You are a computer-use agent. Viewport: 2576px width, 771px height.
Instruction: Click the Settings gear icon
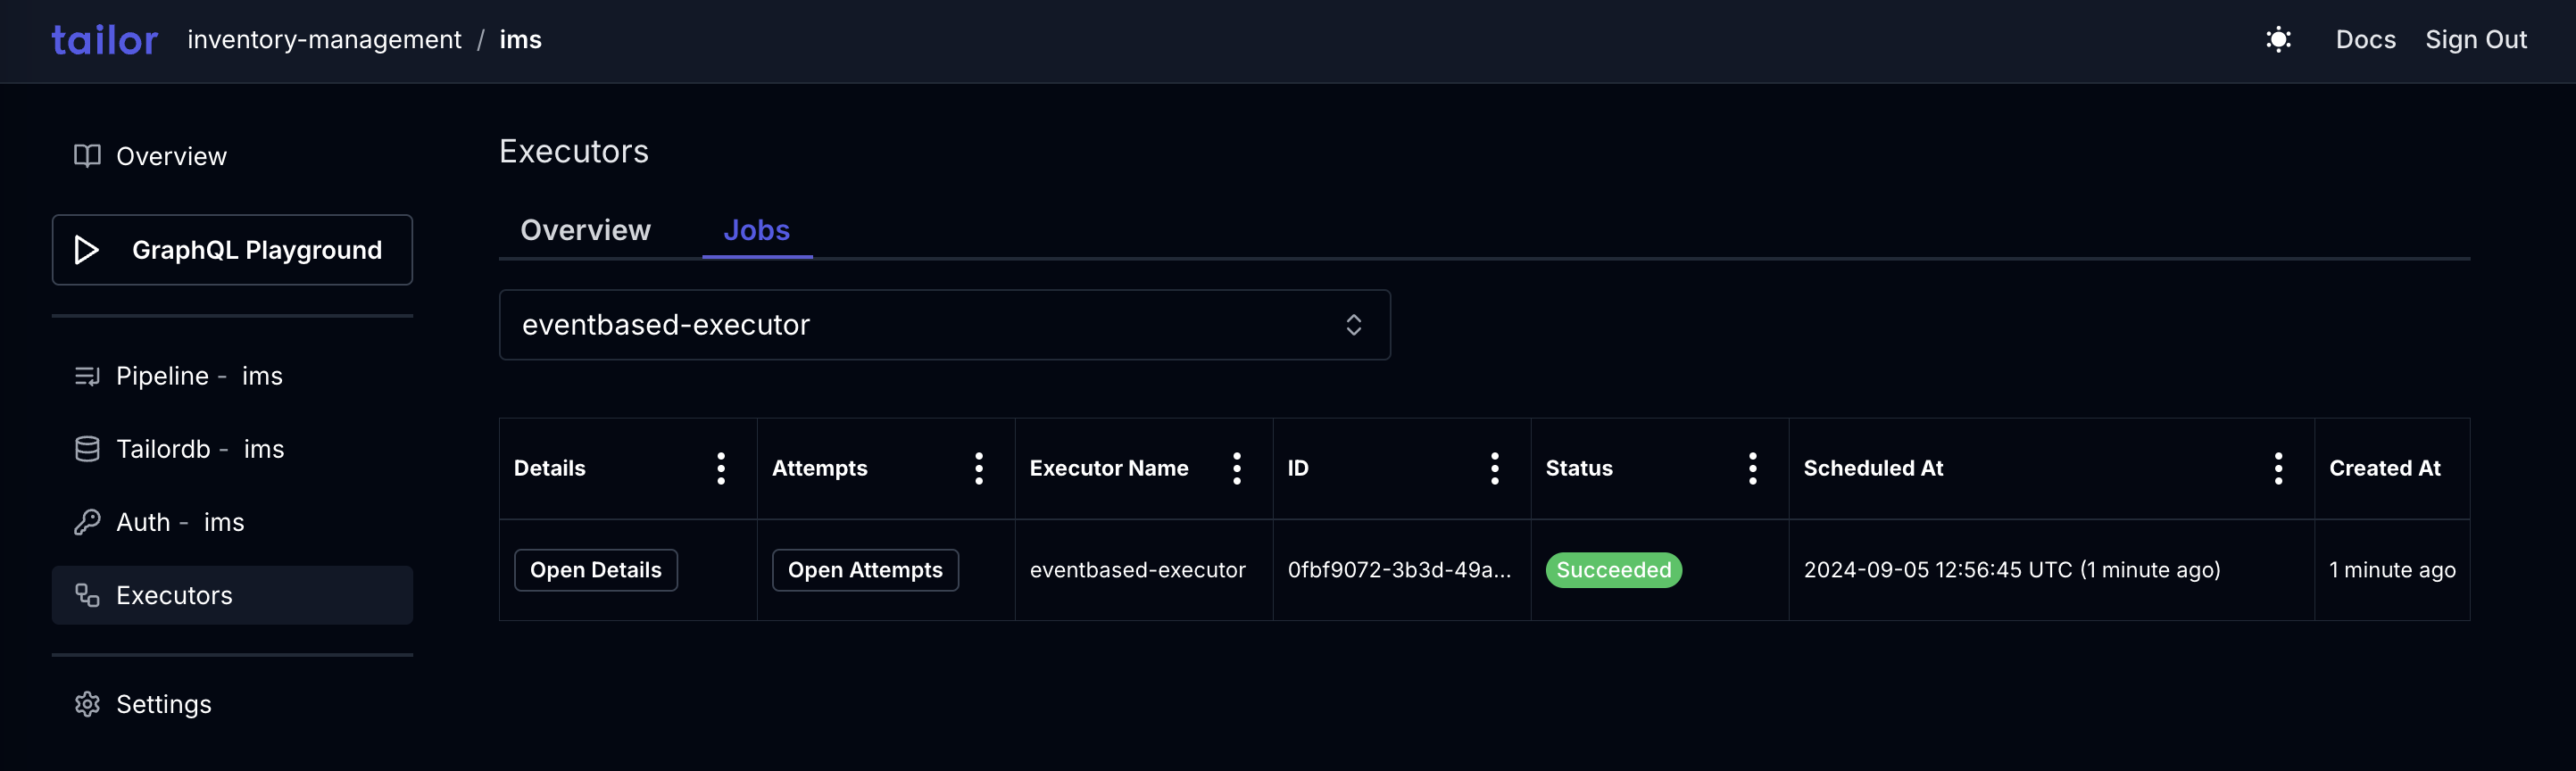pos(87,704)
